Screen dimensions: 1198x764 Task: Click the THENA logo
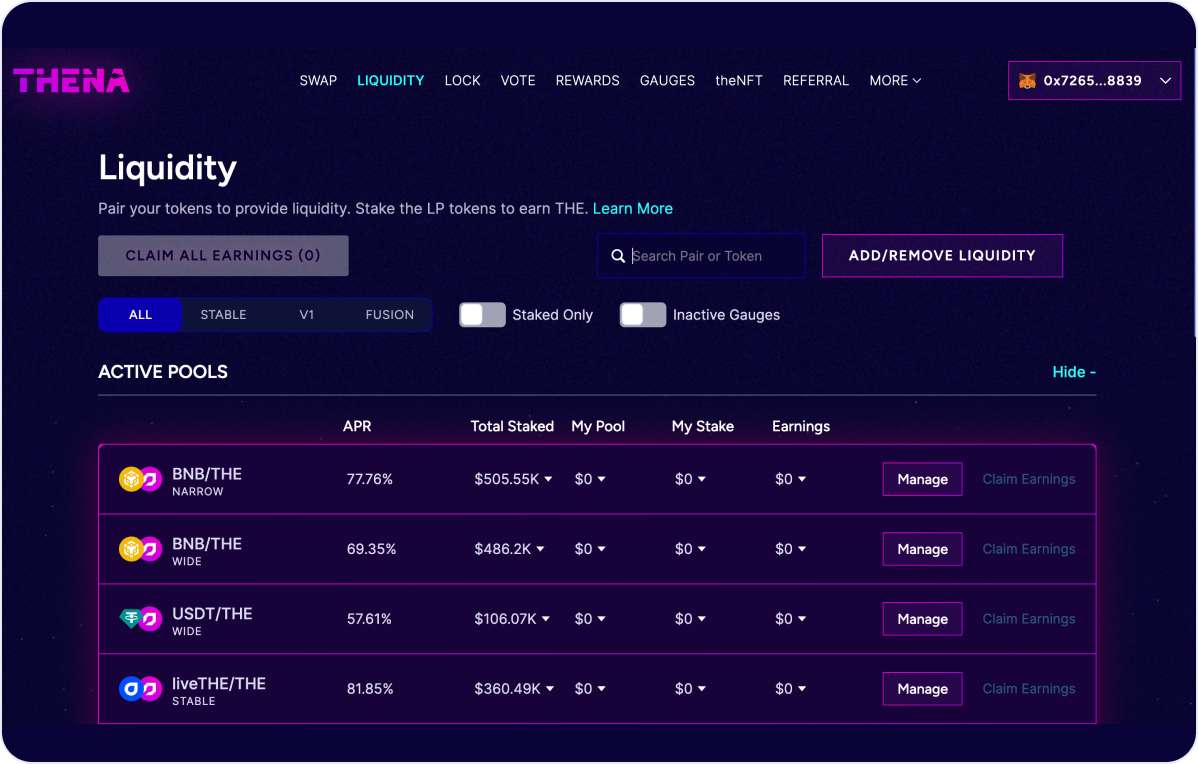[71, 80]
